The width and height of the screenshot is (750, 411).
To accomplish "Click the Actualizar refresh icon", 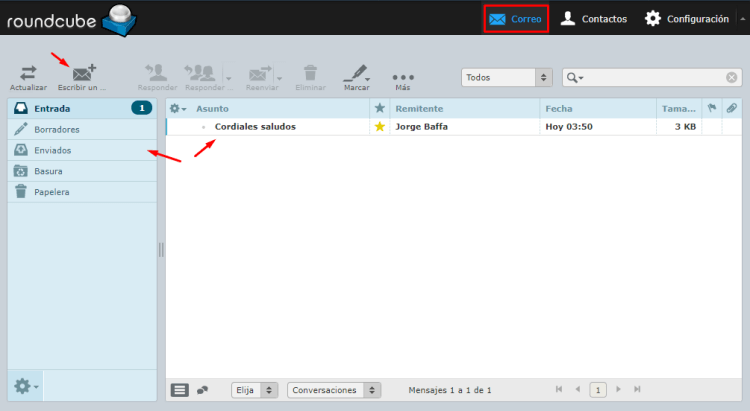I will (28, 73).
